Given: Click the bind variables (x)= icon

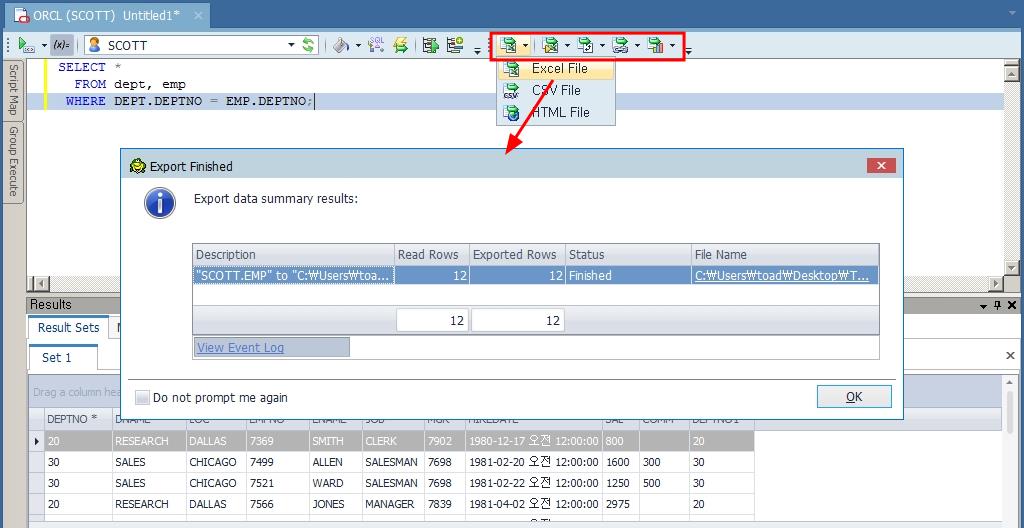Looking at the screenshot, I should point(62,45).
